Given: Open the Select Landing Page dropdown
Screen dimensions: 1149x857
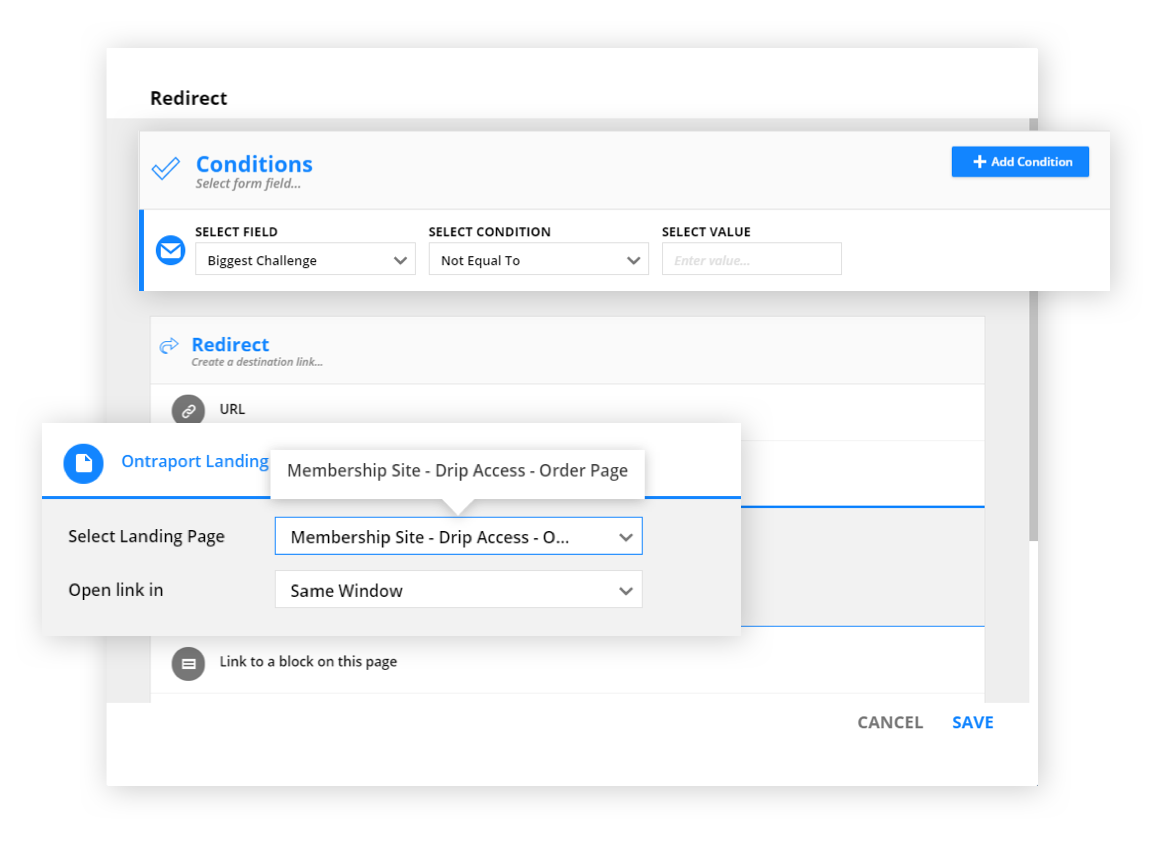Looking at the screenshot, I should 458,536.
